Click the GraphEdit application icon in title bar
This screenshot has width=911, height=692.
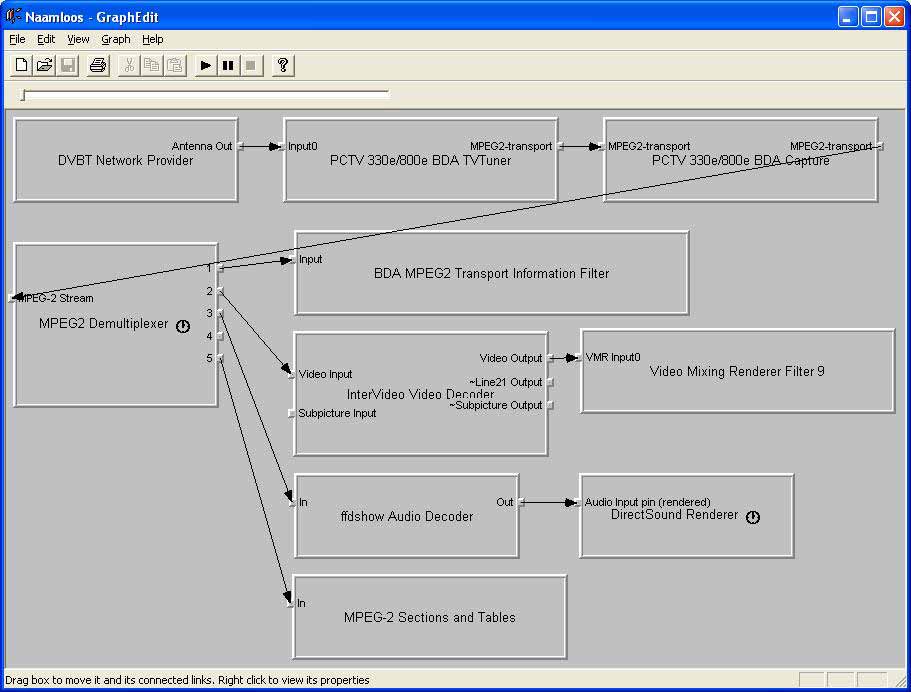pyautogui.click(x=13, y=16)
